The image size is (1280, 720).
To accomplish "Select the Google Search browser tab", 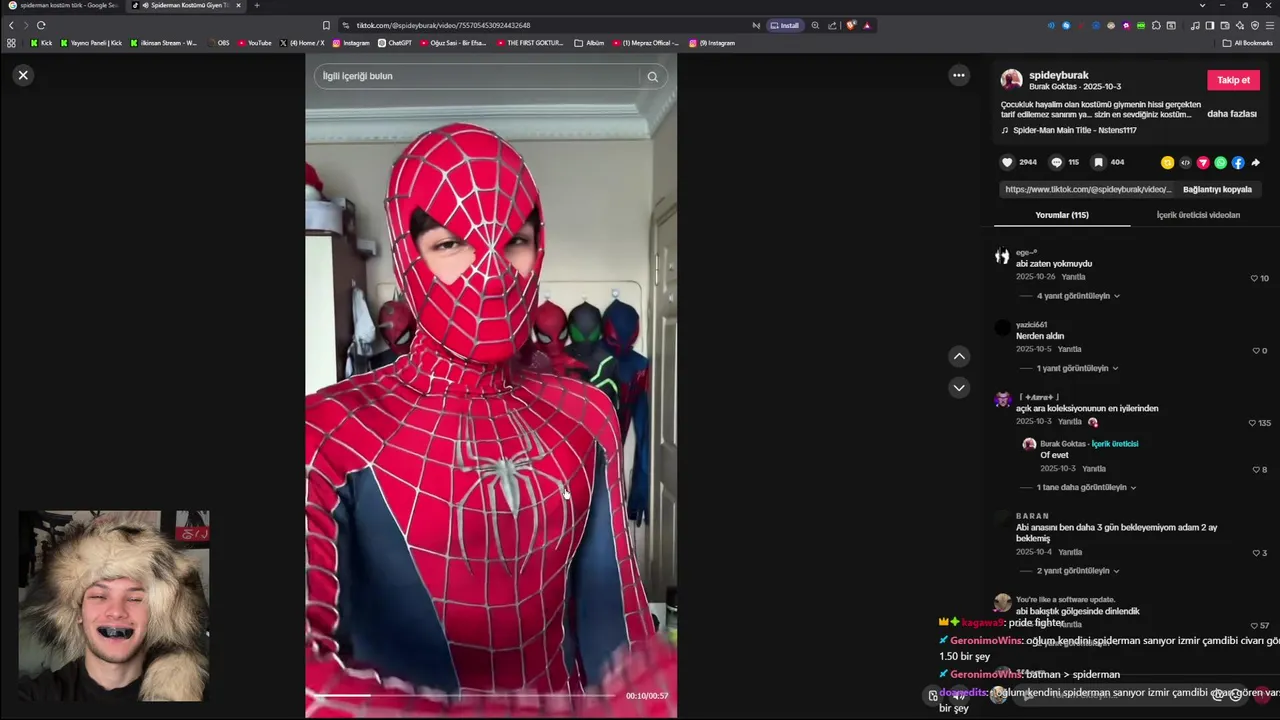I will point(62,6).
